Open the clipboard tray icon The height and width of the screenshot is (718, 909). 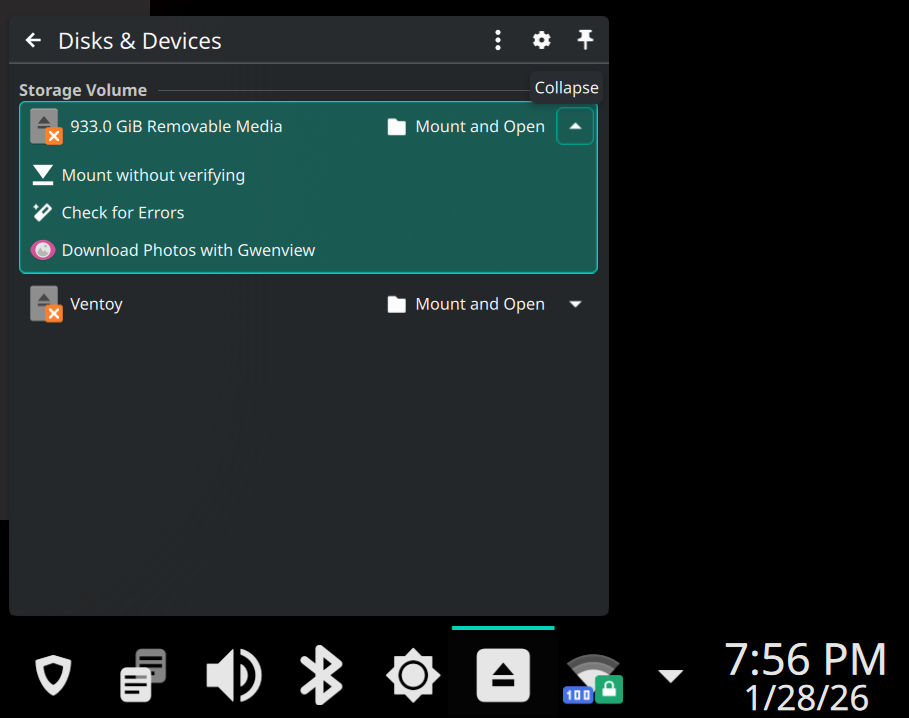coord(142,676)
